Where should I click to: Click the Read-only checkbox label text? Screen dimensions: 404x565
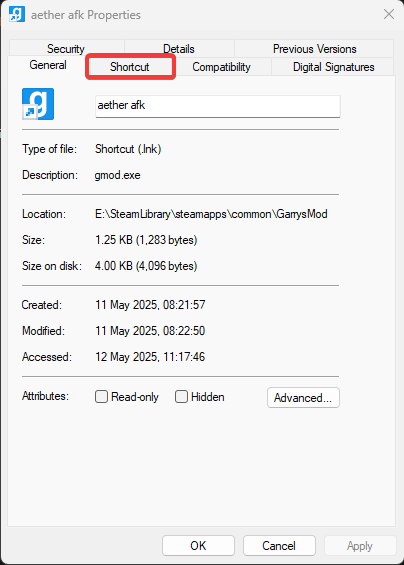coord(135,397)
